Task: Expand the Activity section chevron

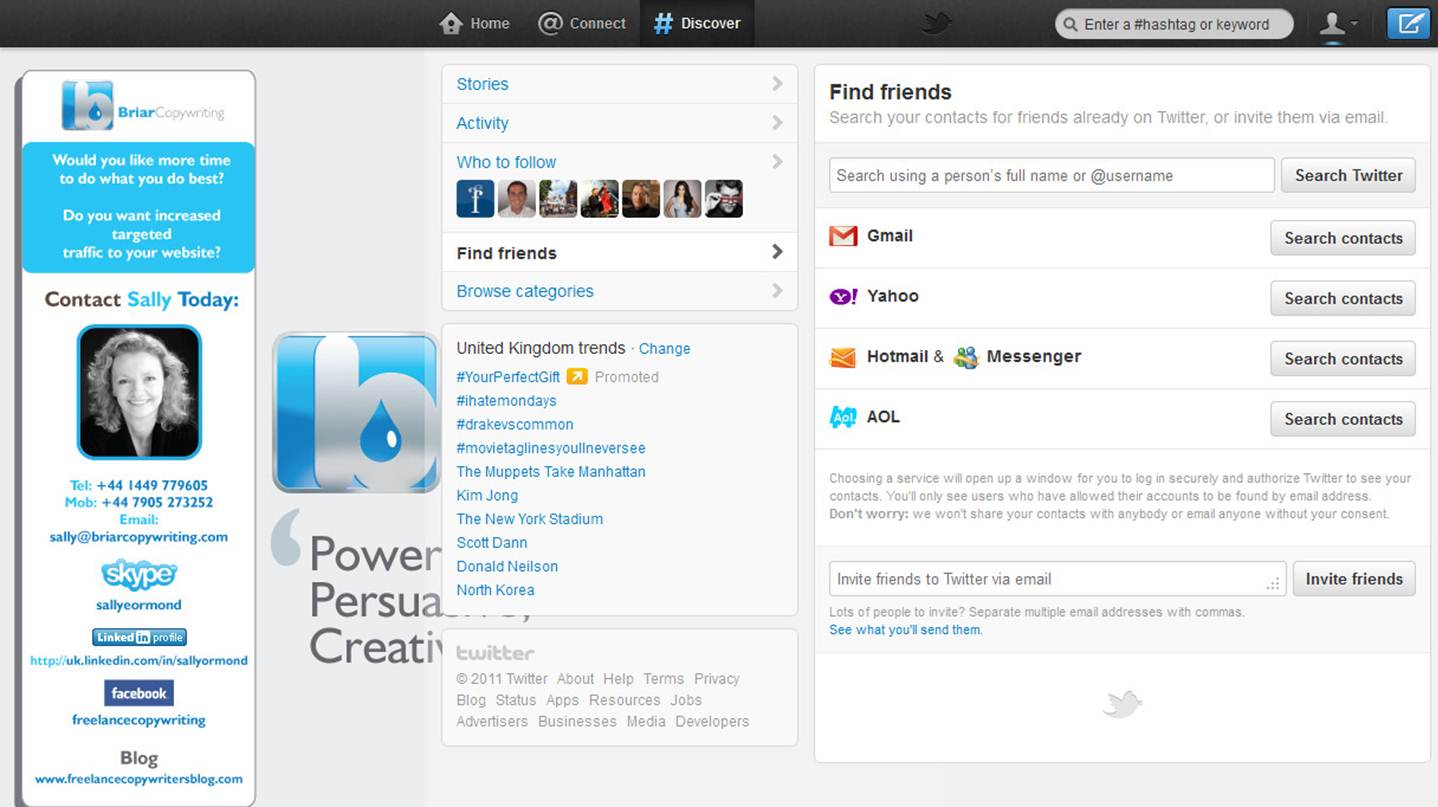Action: [777, 123]
